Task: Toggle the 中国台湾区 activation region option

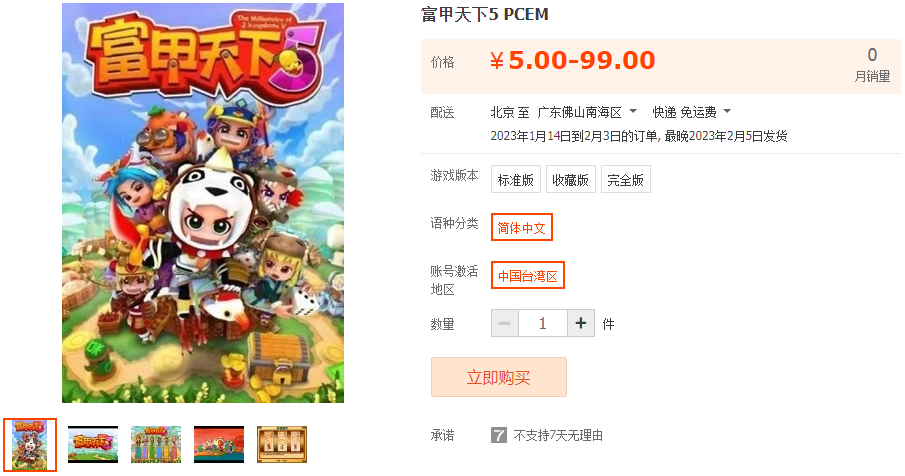Action: click(528, 275)
